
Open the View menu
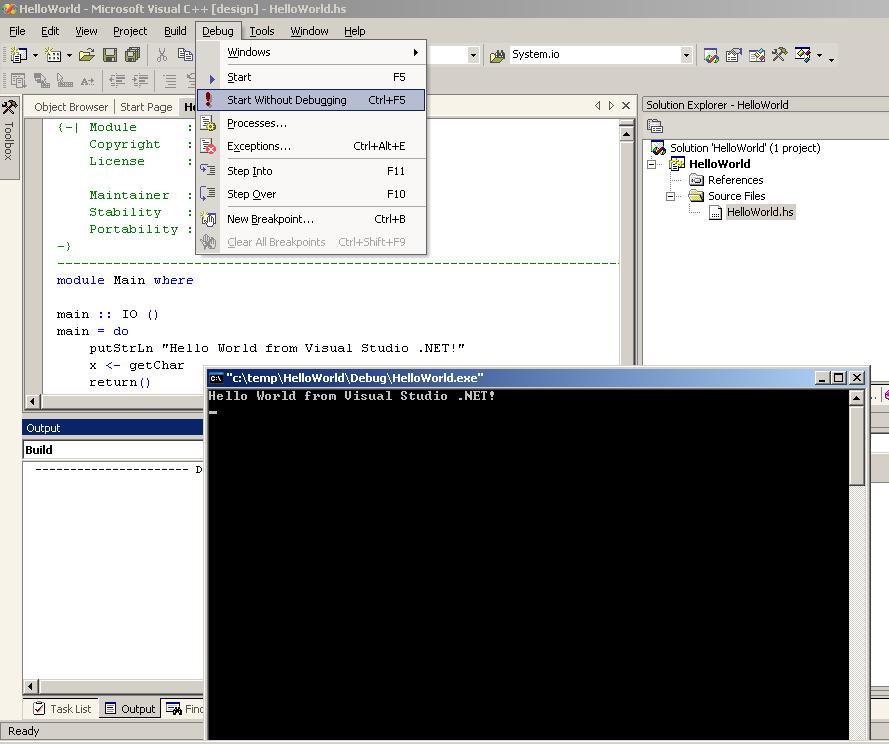pyautogui.click(x=86, y=31)
